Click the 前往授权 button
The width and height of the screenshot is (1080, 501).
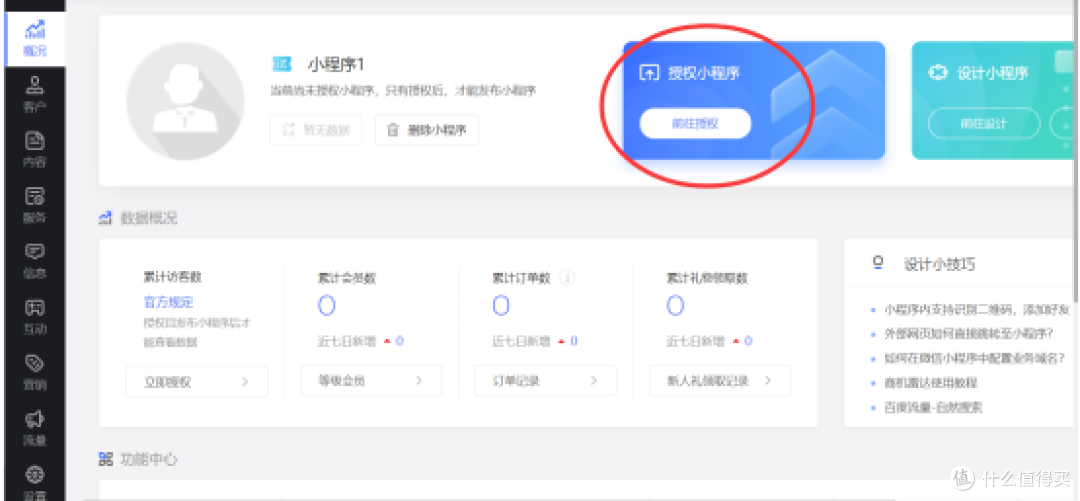tap(695, 124)
